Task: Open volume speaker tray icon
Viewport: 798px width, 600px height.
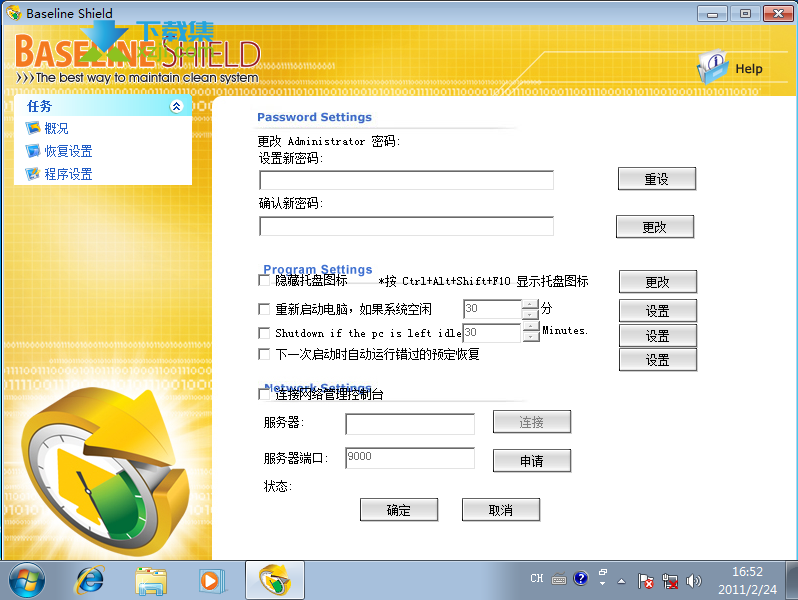Action: [693, 581]
